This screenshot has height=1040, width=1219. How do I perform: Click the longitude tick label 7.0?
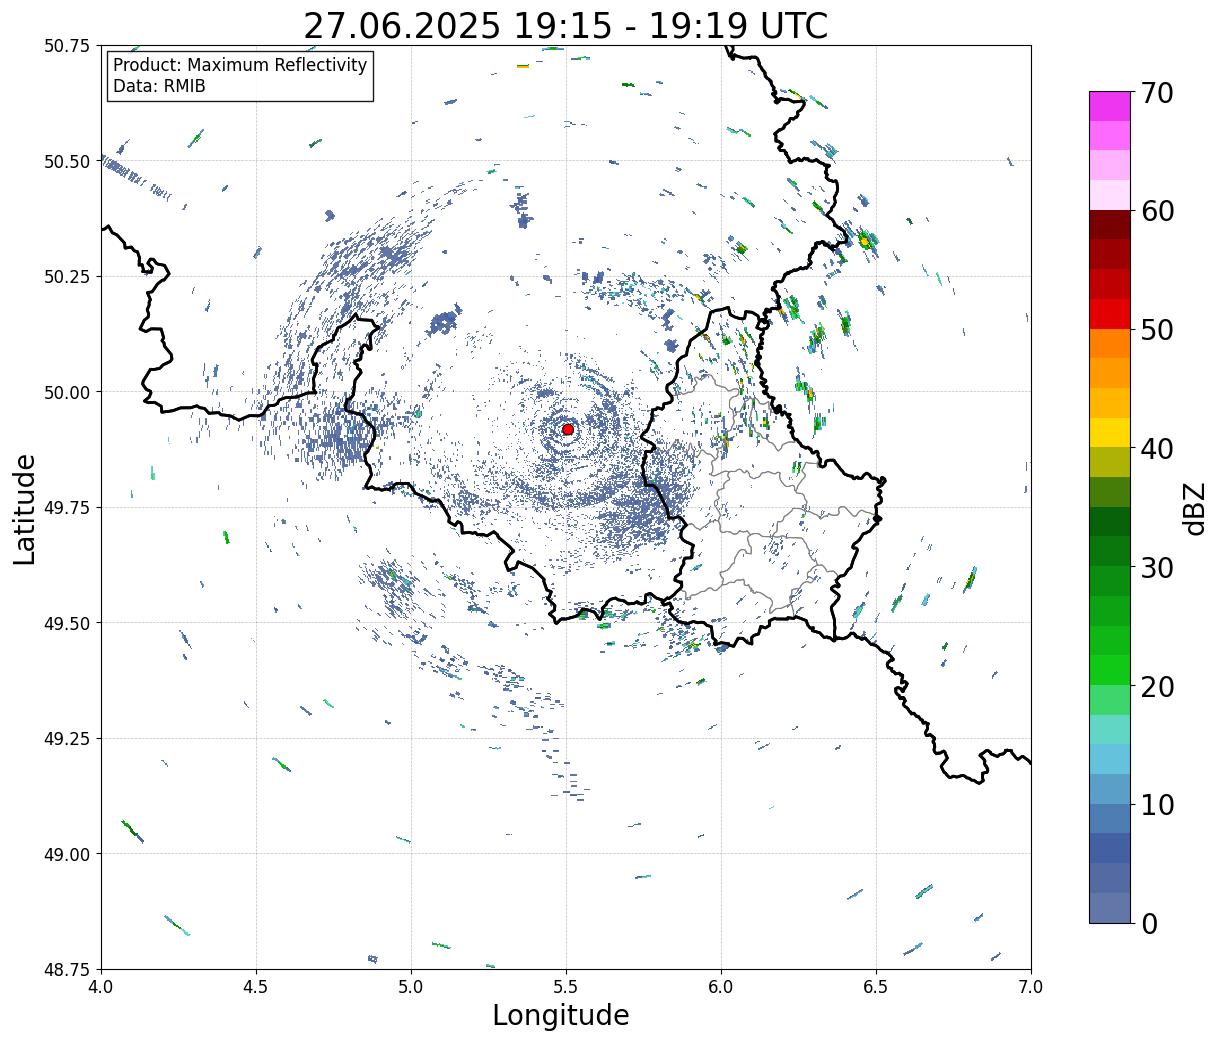point(1031,987)
